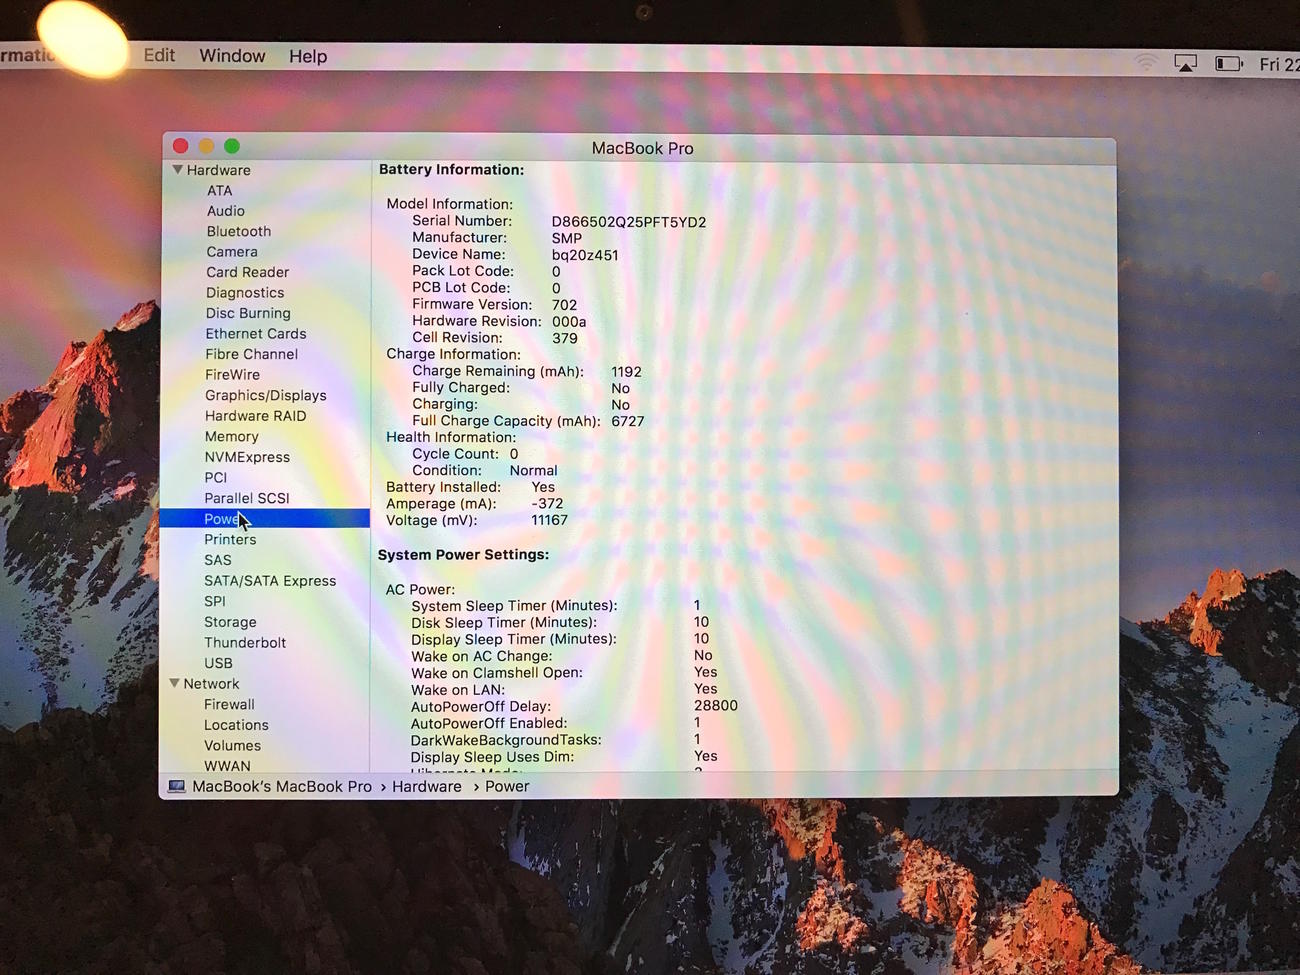
Task: Click the green zoom window button
Action: (232, 146)
